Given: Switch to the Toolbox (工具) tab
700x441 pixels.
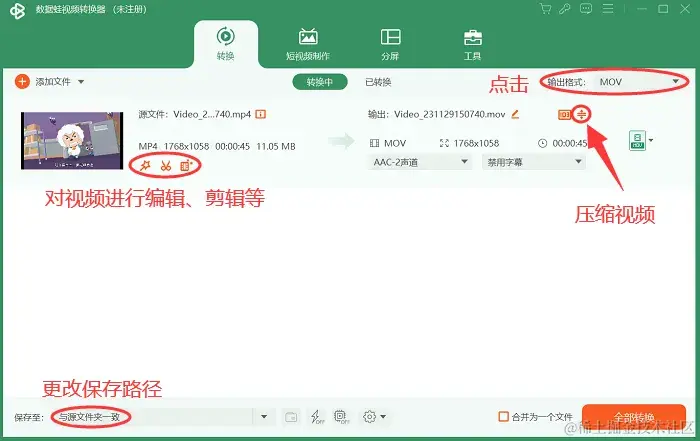Looking at the screenshot, I should pyautogui.click(x=472, y=44).
